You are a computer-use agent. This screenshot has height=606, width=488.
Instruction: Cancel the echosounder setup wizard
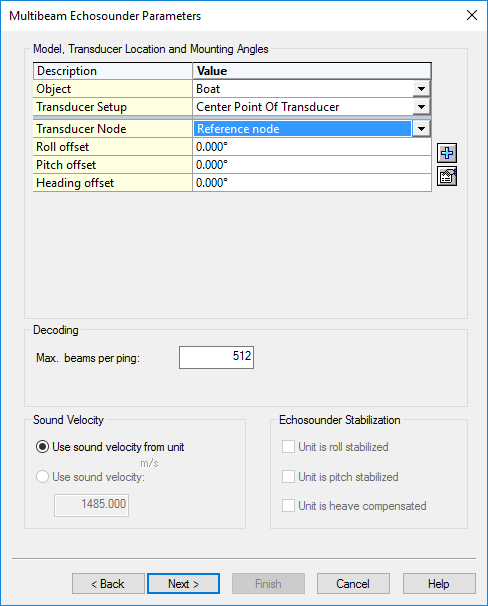pyautogui.click(x=353, y=584)
